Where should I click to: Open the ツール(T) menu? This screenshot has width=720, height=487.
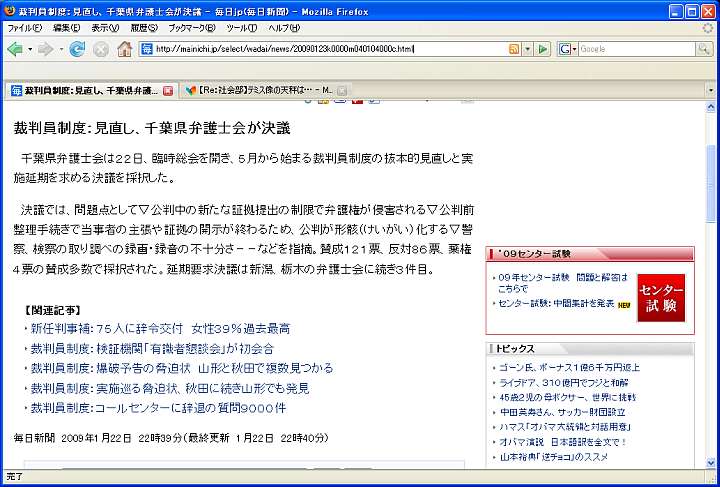coord(241,28)
